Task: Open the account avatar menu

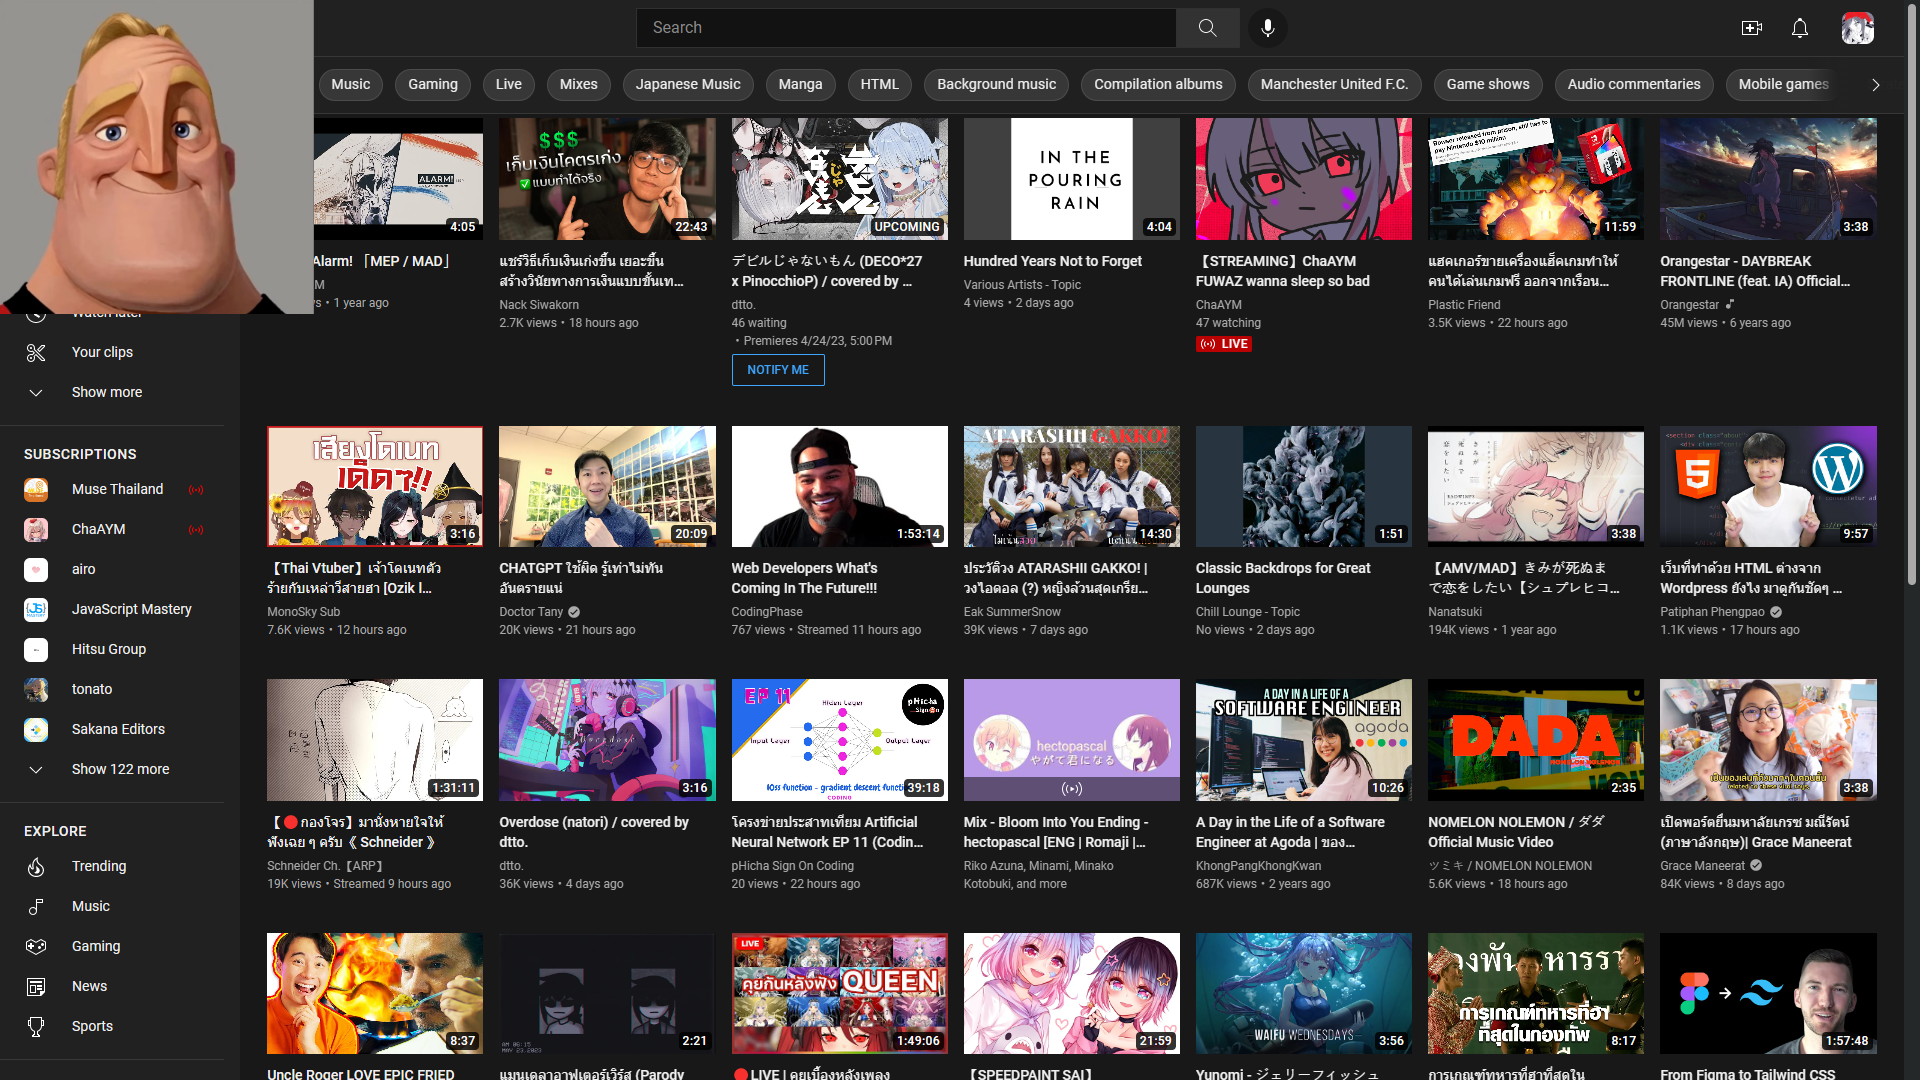Action: pyautogui.click(x=1857, y=28)
